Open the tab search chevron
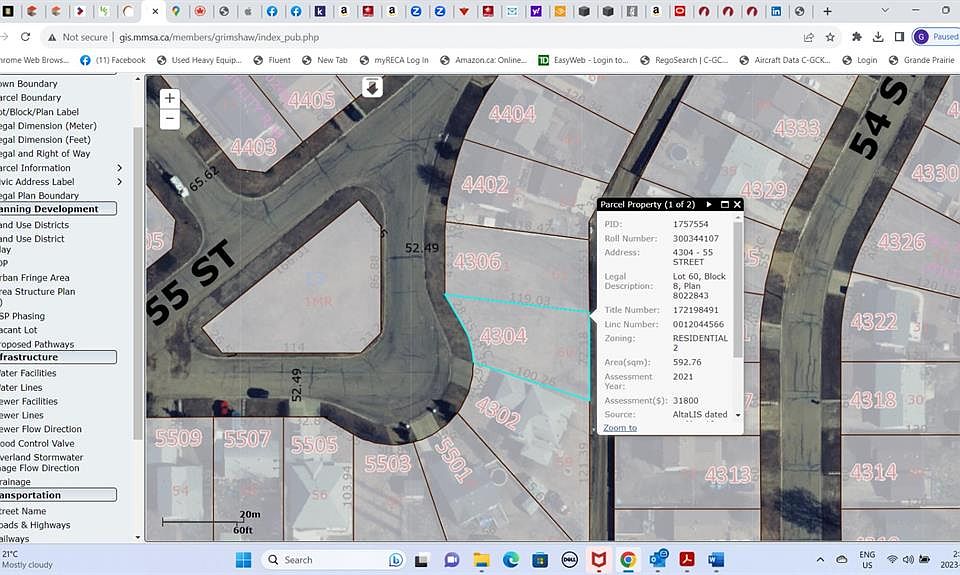 [885, 10]
